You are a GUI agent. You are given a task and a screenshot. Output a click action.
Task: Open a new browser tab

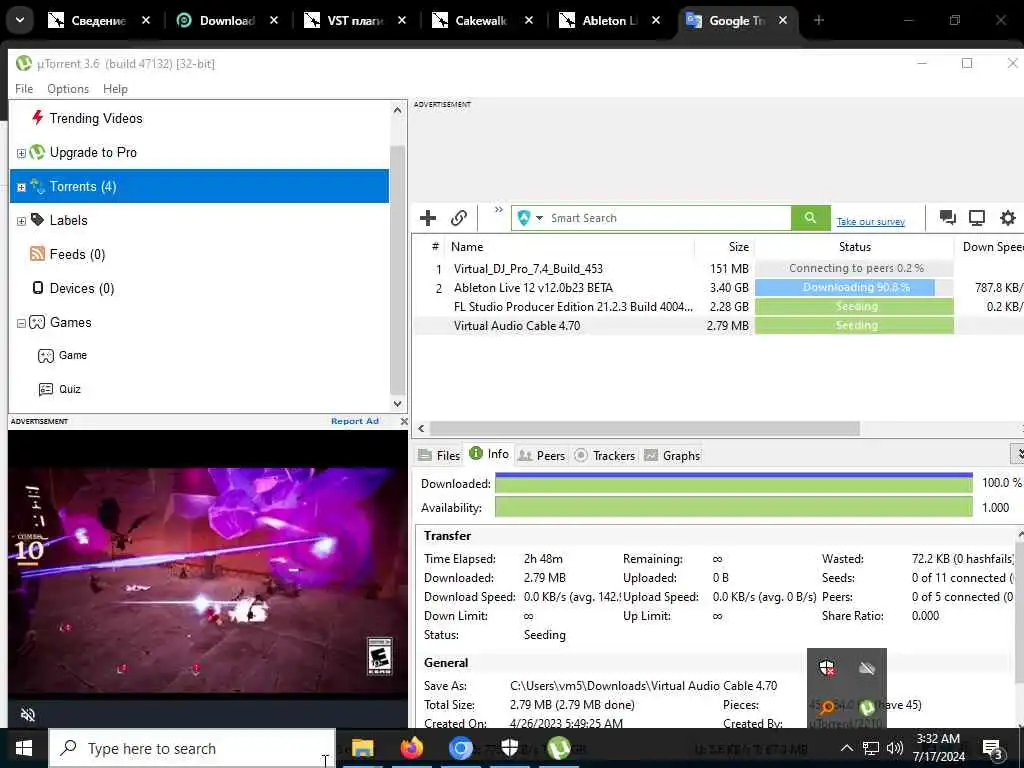pyautogui.click(x=819, y=20)
